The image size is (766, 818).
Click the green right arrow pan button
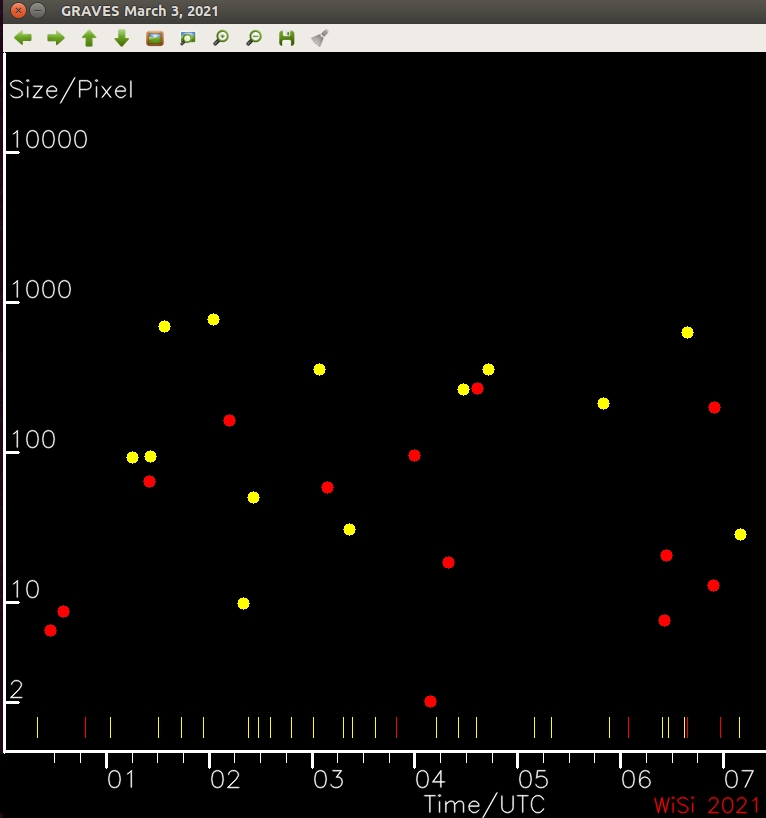click(x=56, y=38)
